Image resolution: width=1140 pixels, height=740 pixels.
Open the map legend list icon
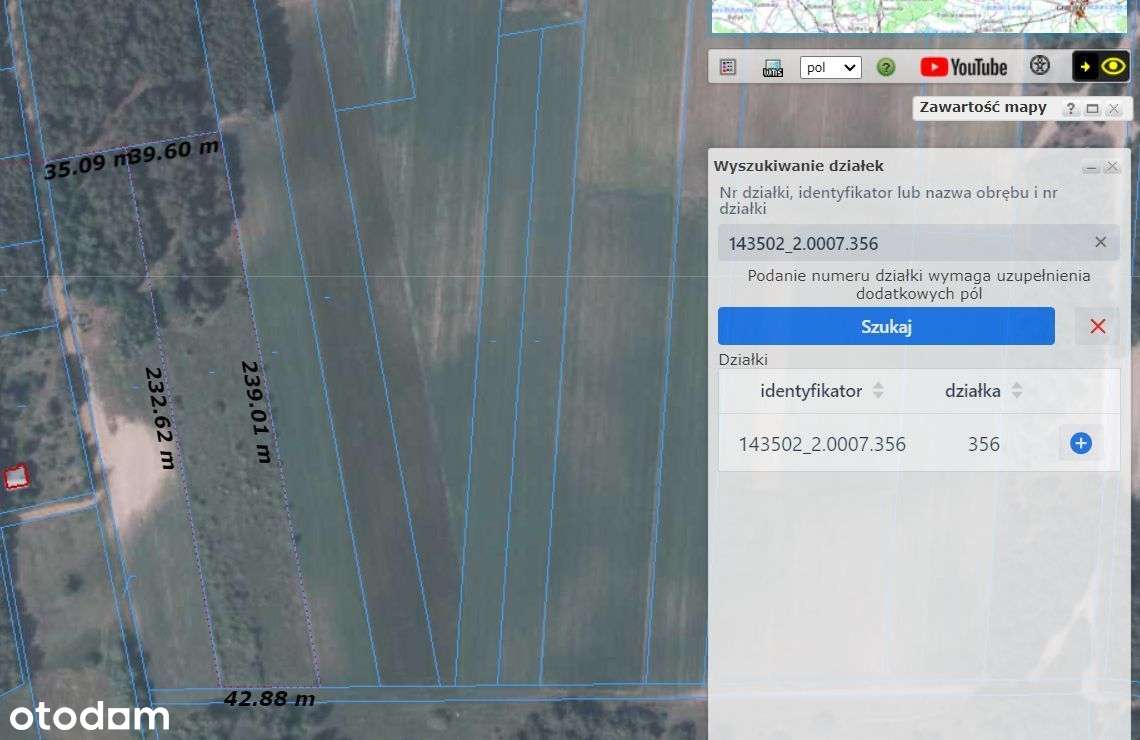tap(728, 68)
